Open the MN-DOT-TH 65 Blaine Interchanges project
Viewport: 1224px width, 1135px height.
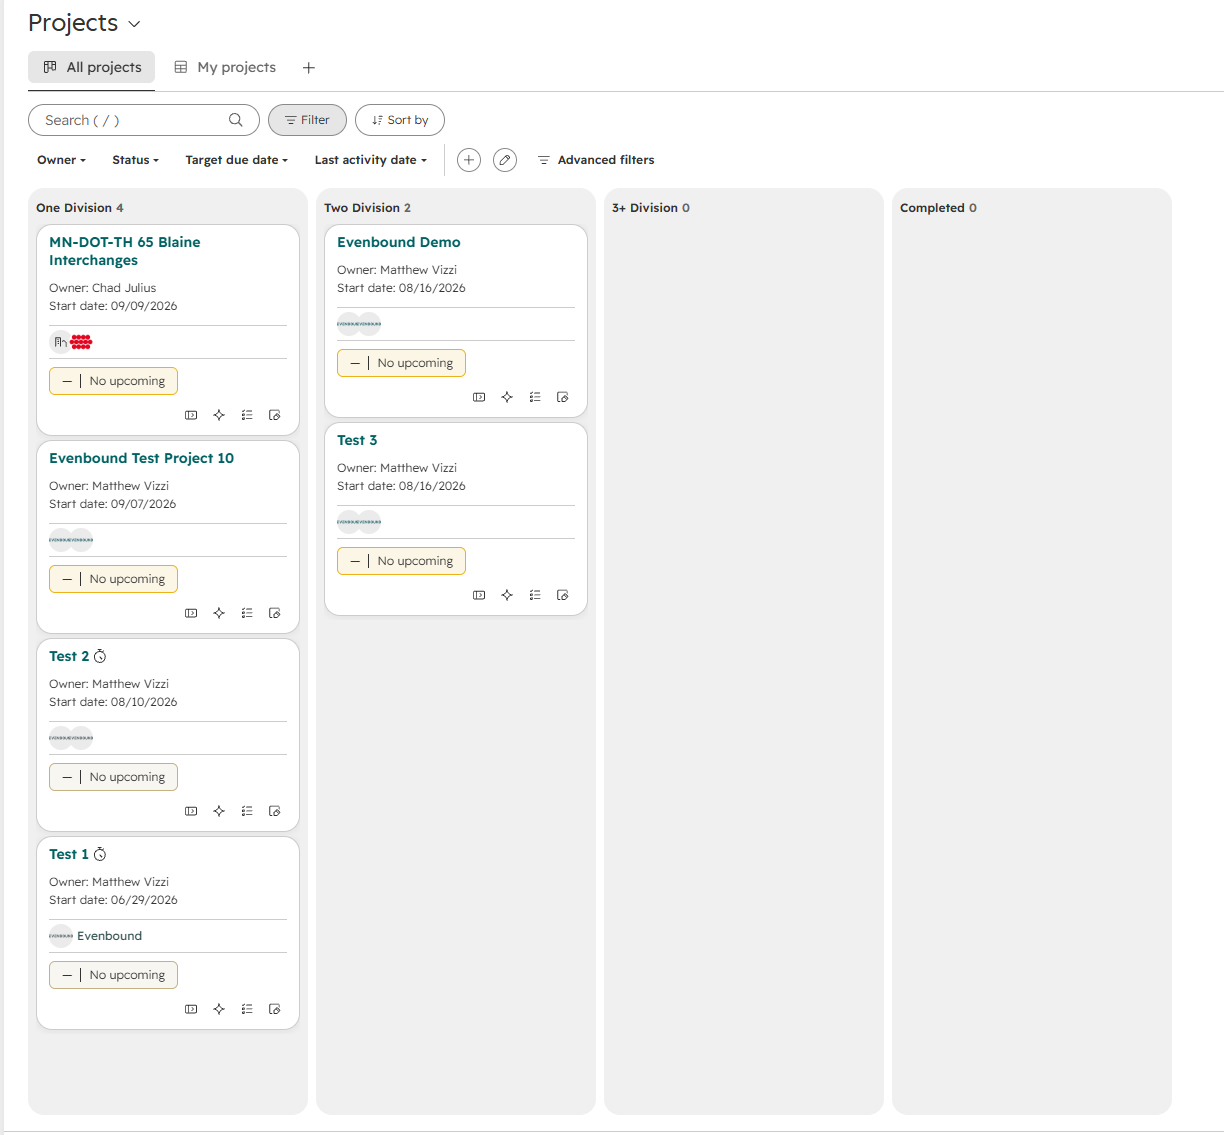coord(125,251)
